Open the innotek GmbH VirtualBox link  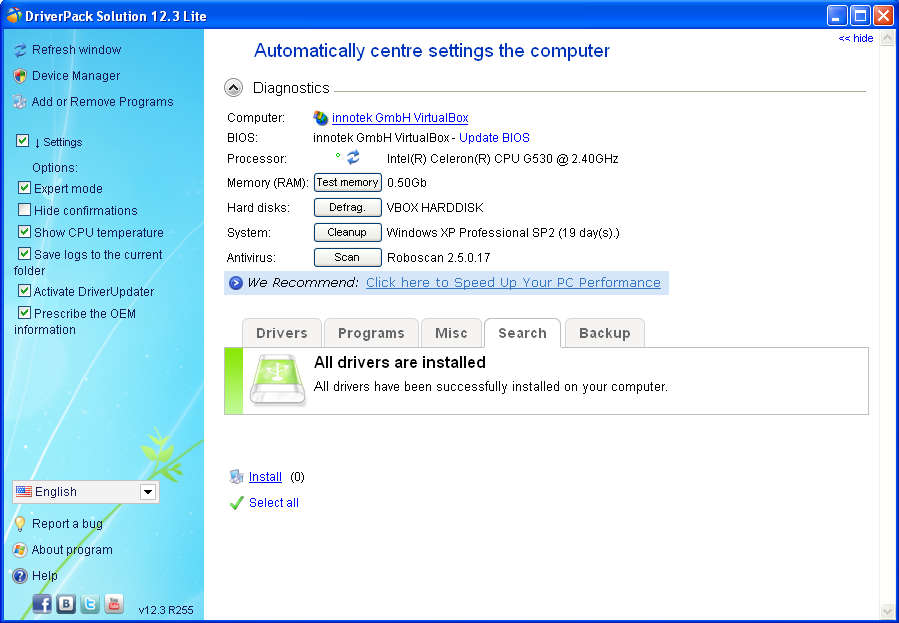click(400, 118)
